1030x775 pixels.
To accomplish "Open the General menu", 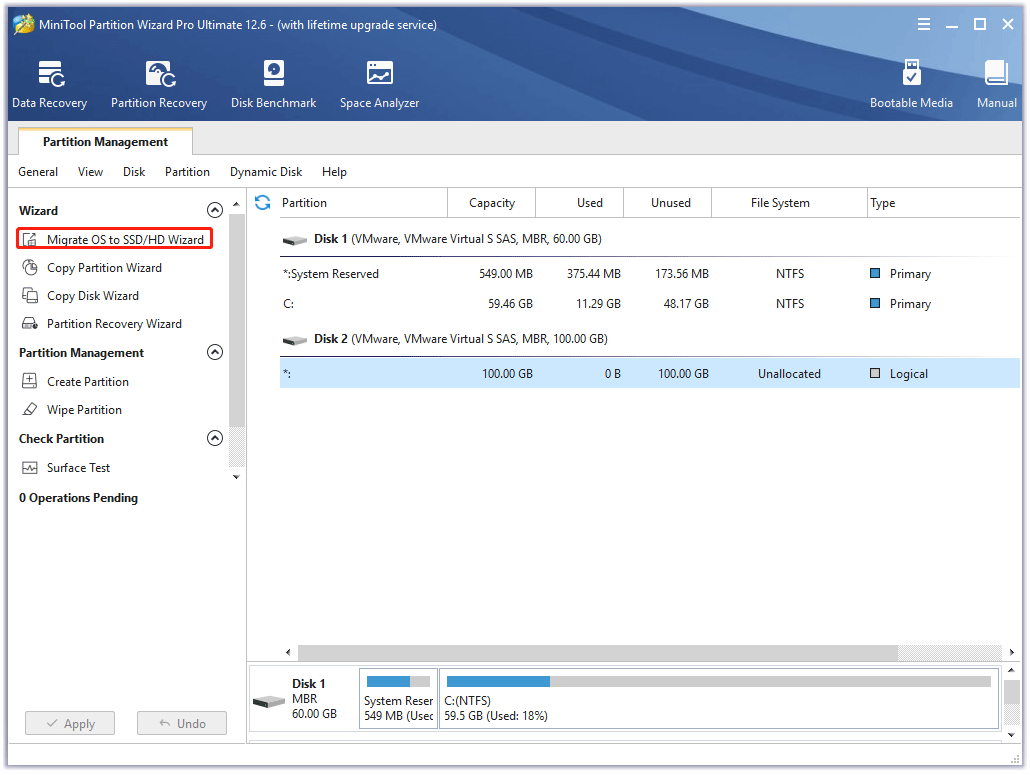I will 38,171.
